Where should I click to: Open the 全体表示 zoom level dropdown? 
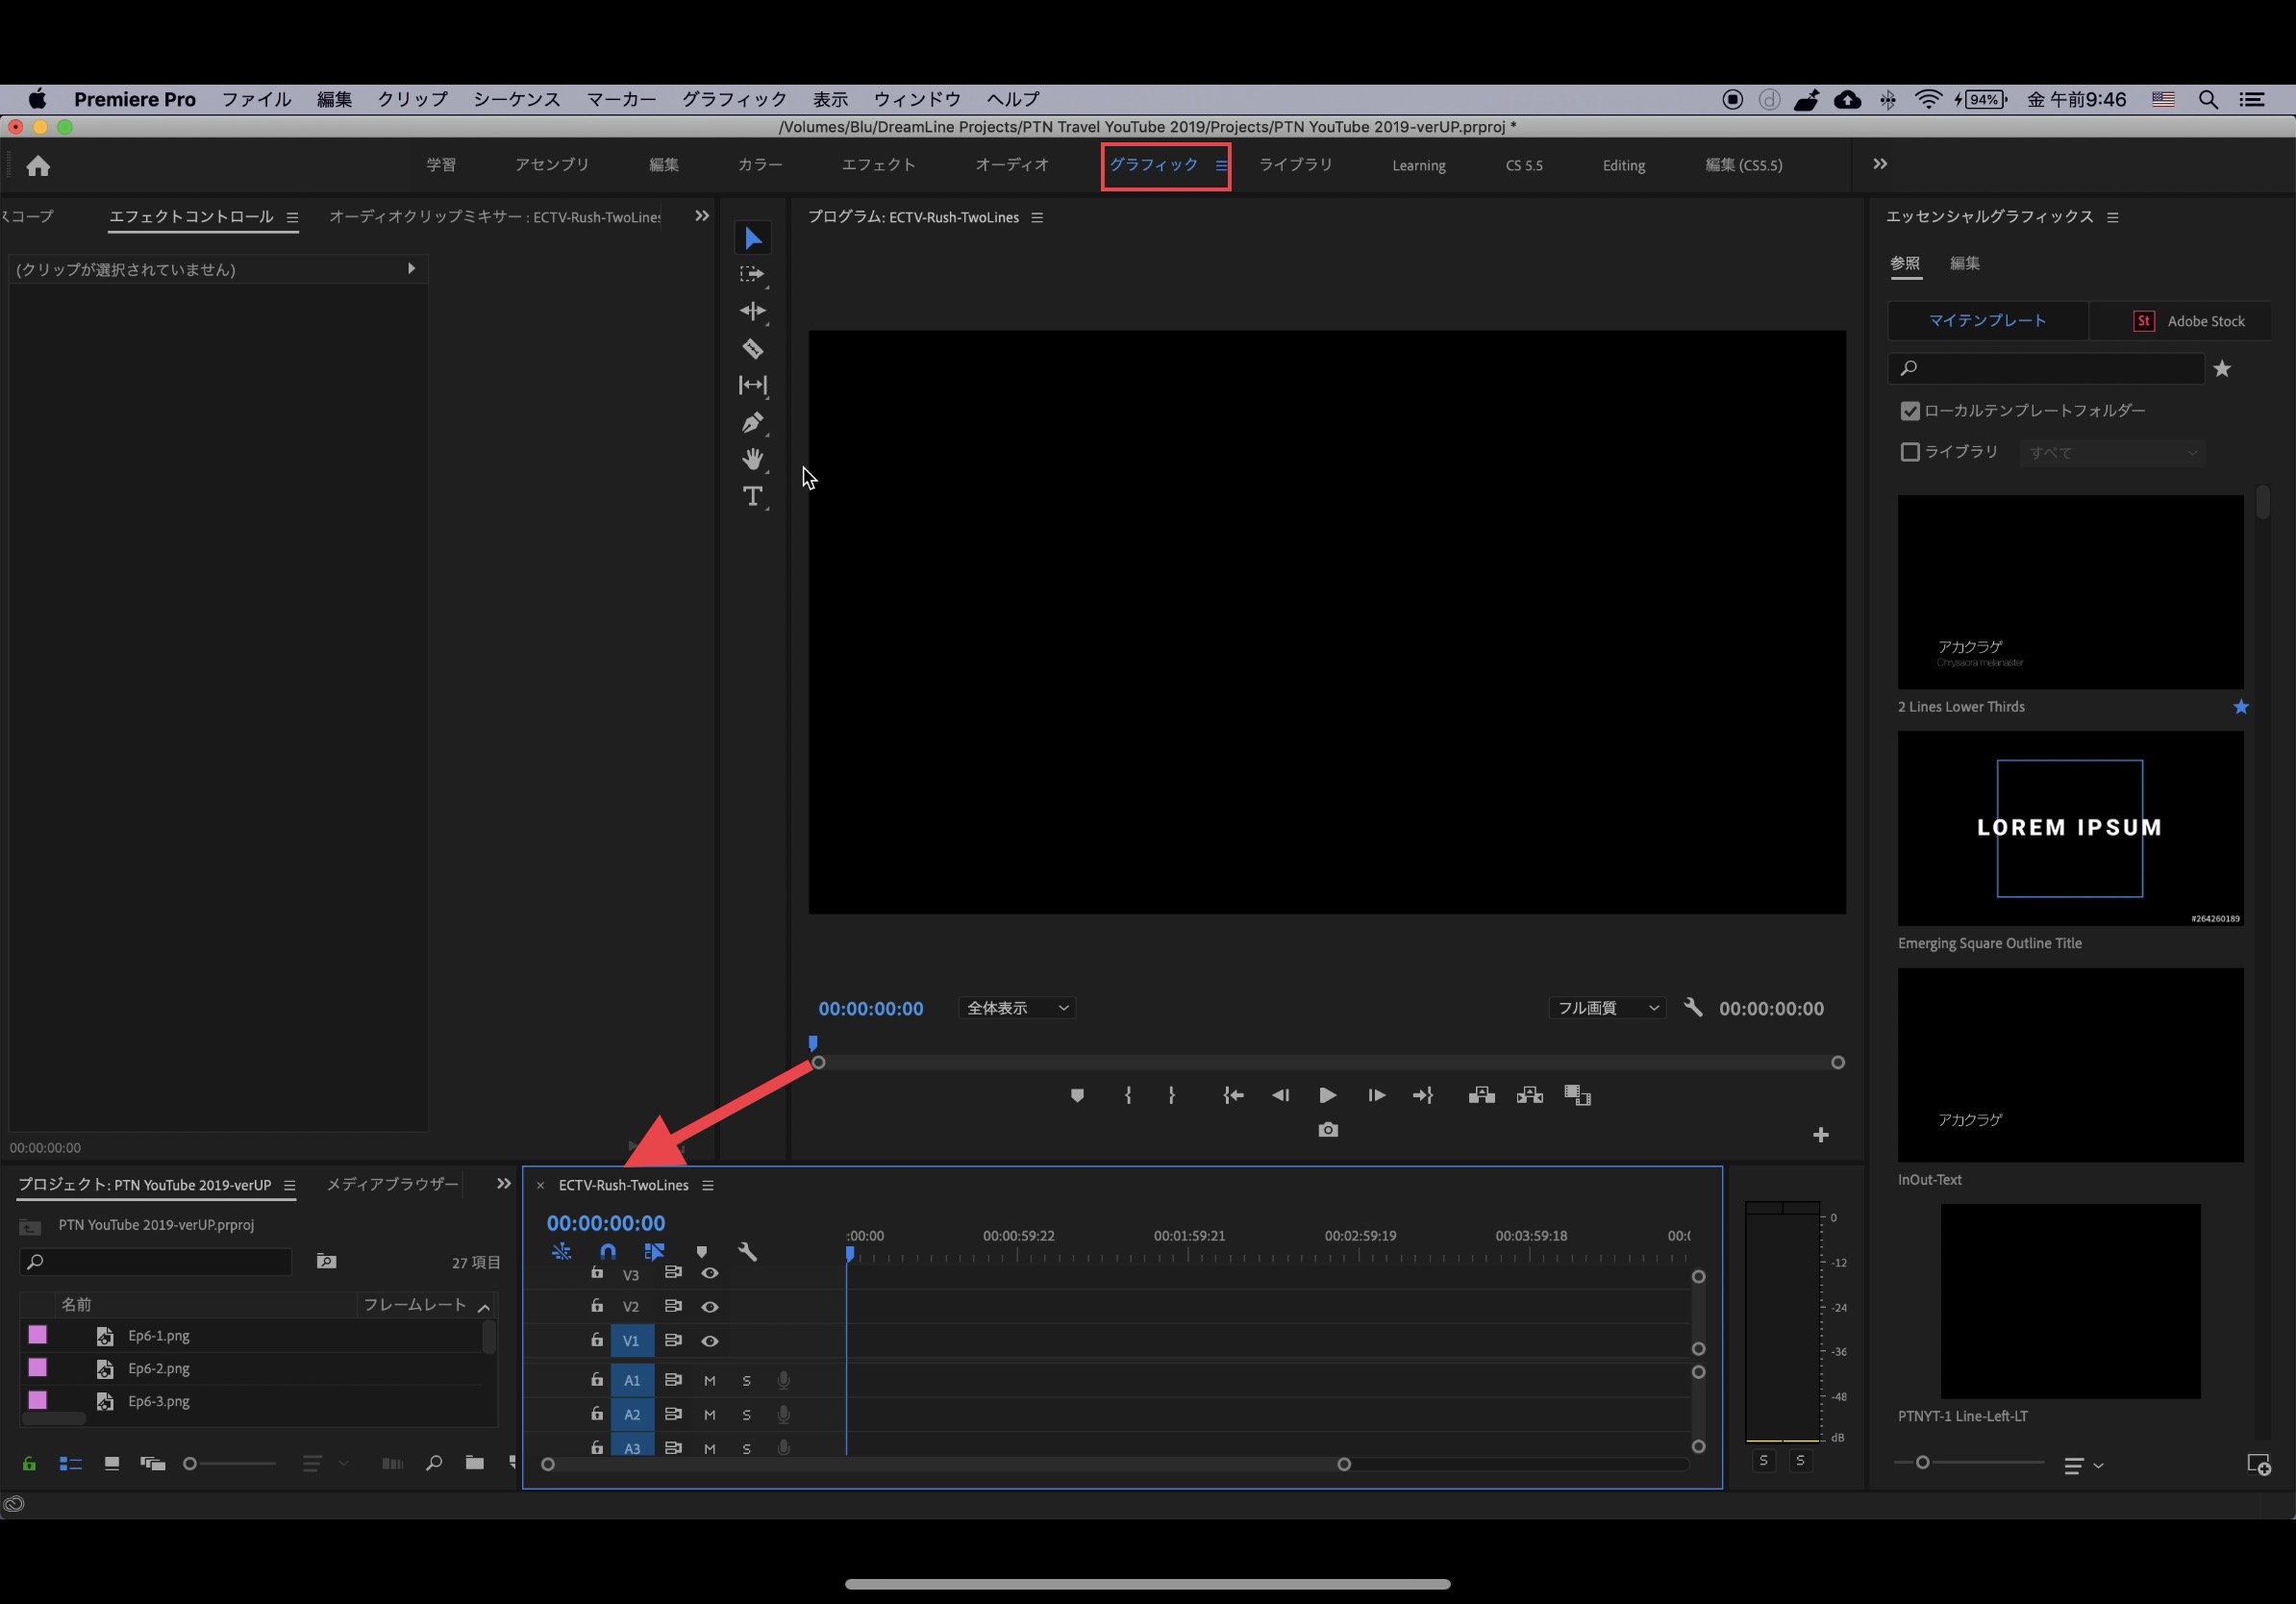coord(1016,1008)
